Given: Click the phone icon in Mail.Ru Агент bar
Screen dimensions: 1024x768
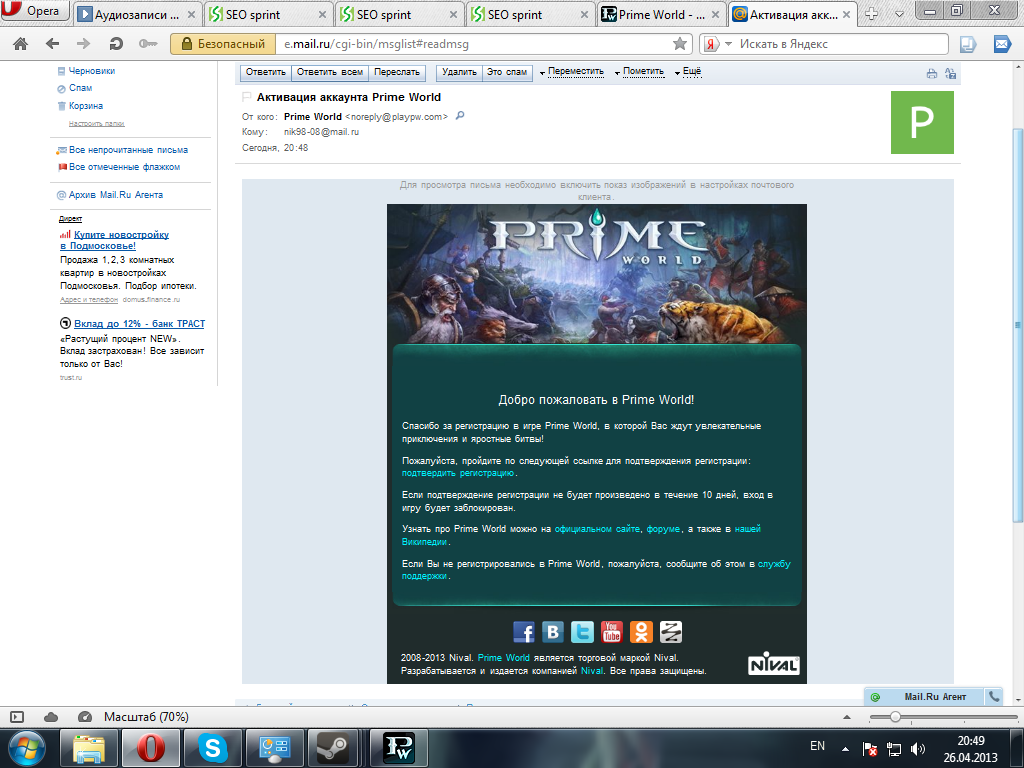Looking at the screenshot, I should point(993,697).
